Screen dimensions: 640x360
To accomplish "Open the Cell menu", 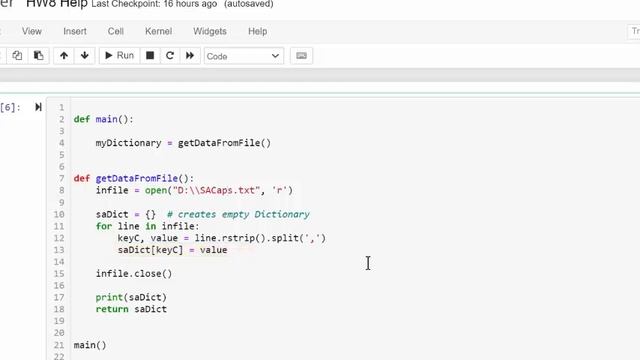I will (x=116, y=31).
